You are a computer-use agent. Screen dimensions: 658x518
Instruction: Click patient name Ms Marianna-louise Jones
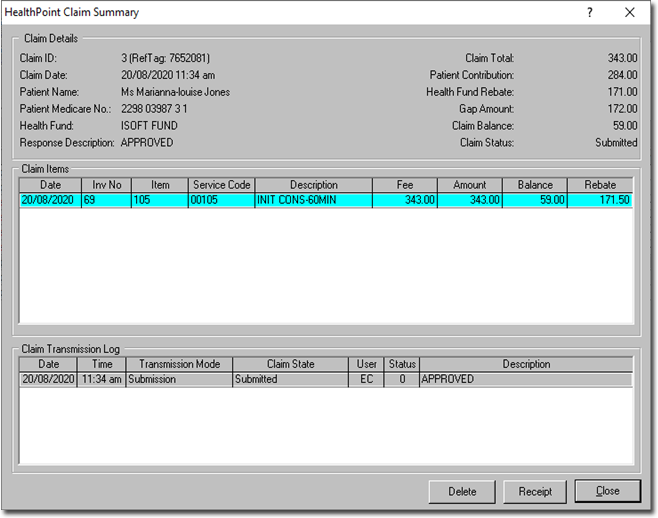coord(175,92)
